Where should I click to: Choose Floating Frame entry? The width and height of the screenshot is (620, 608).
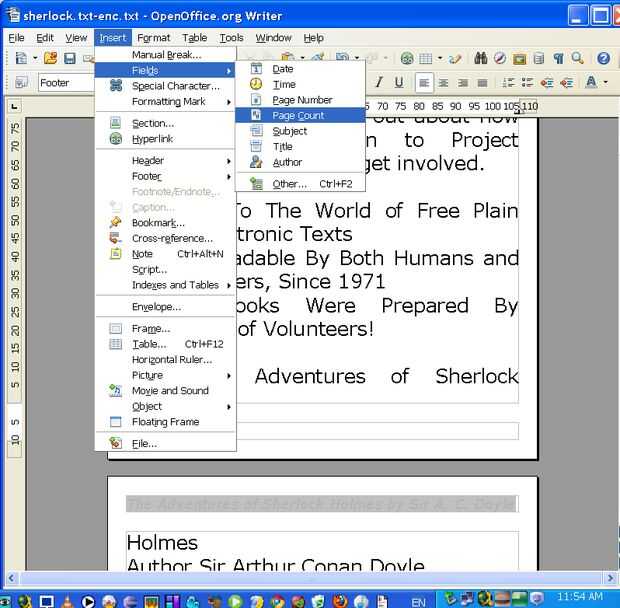pos(165,422)
